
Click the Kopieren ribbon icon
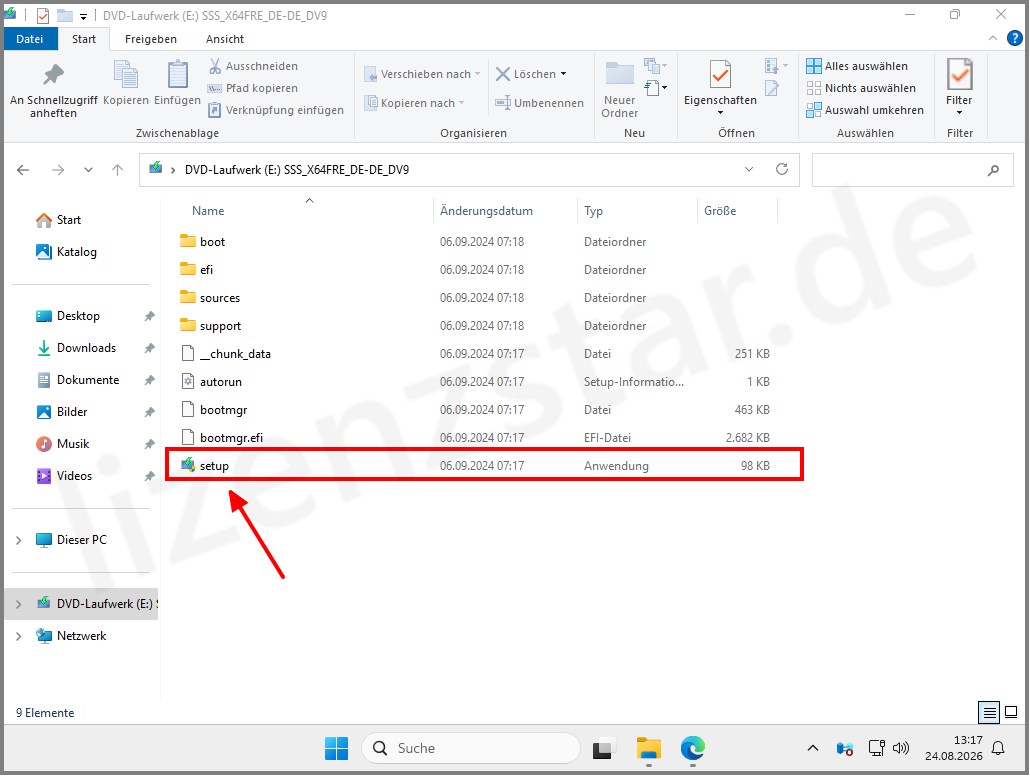[125, 83]
